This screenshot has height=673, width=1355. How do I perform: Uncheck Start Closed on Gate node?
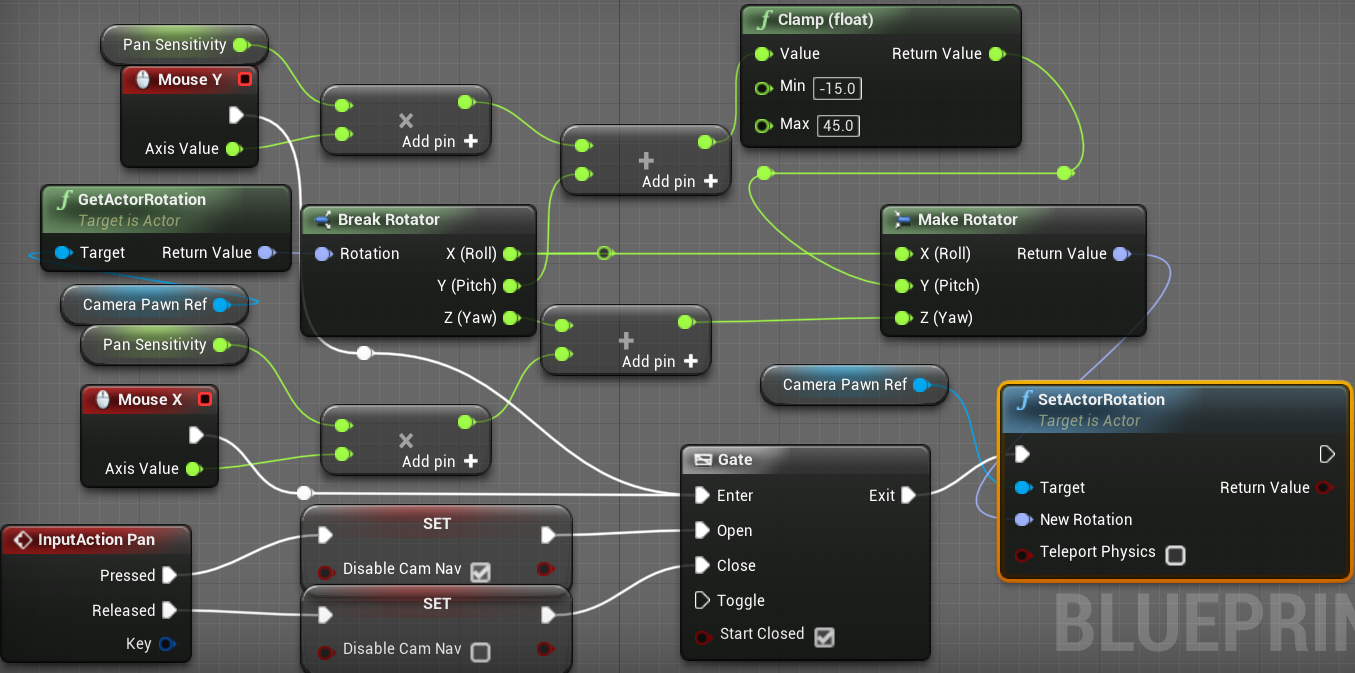pos(824,636)
